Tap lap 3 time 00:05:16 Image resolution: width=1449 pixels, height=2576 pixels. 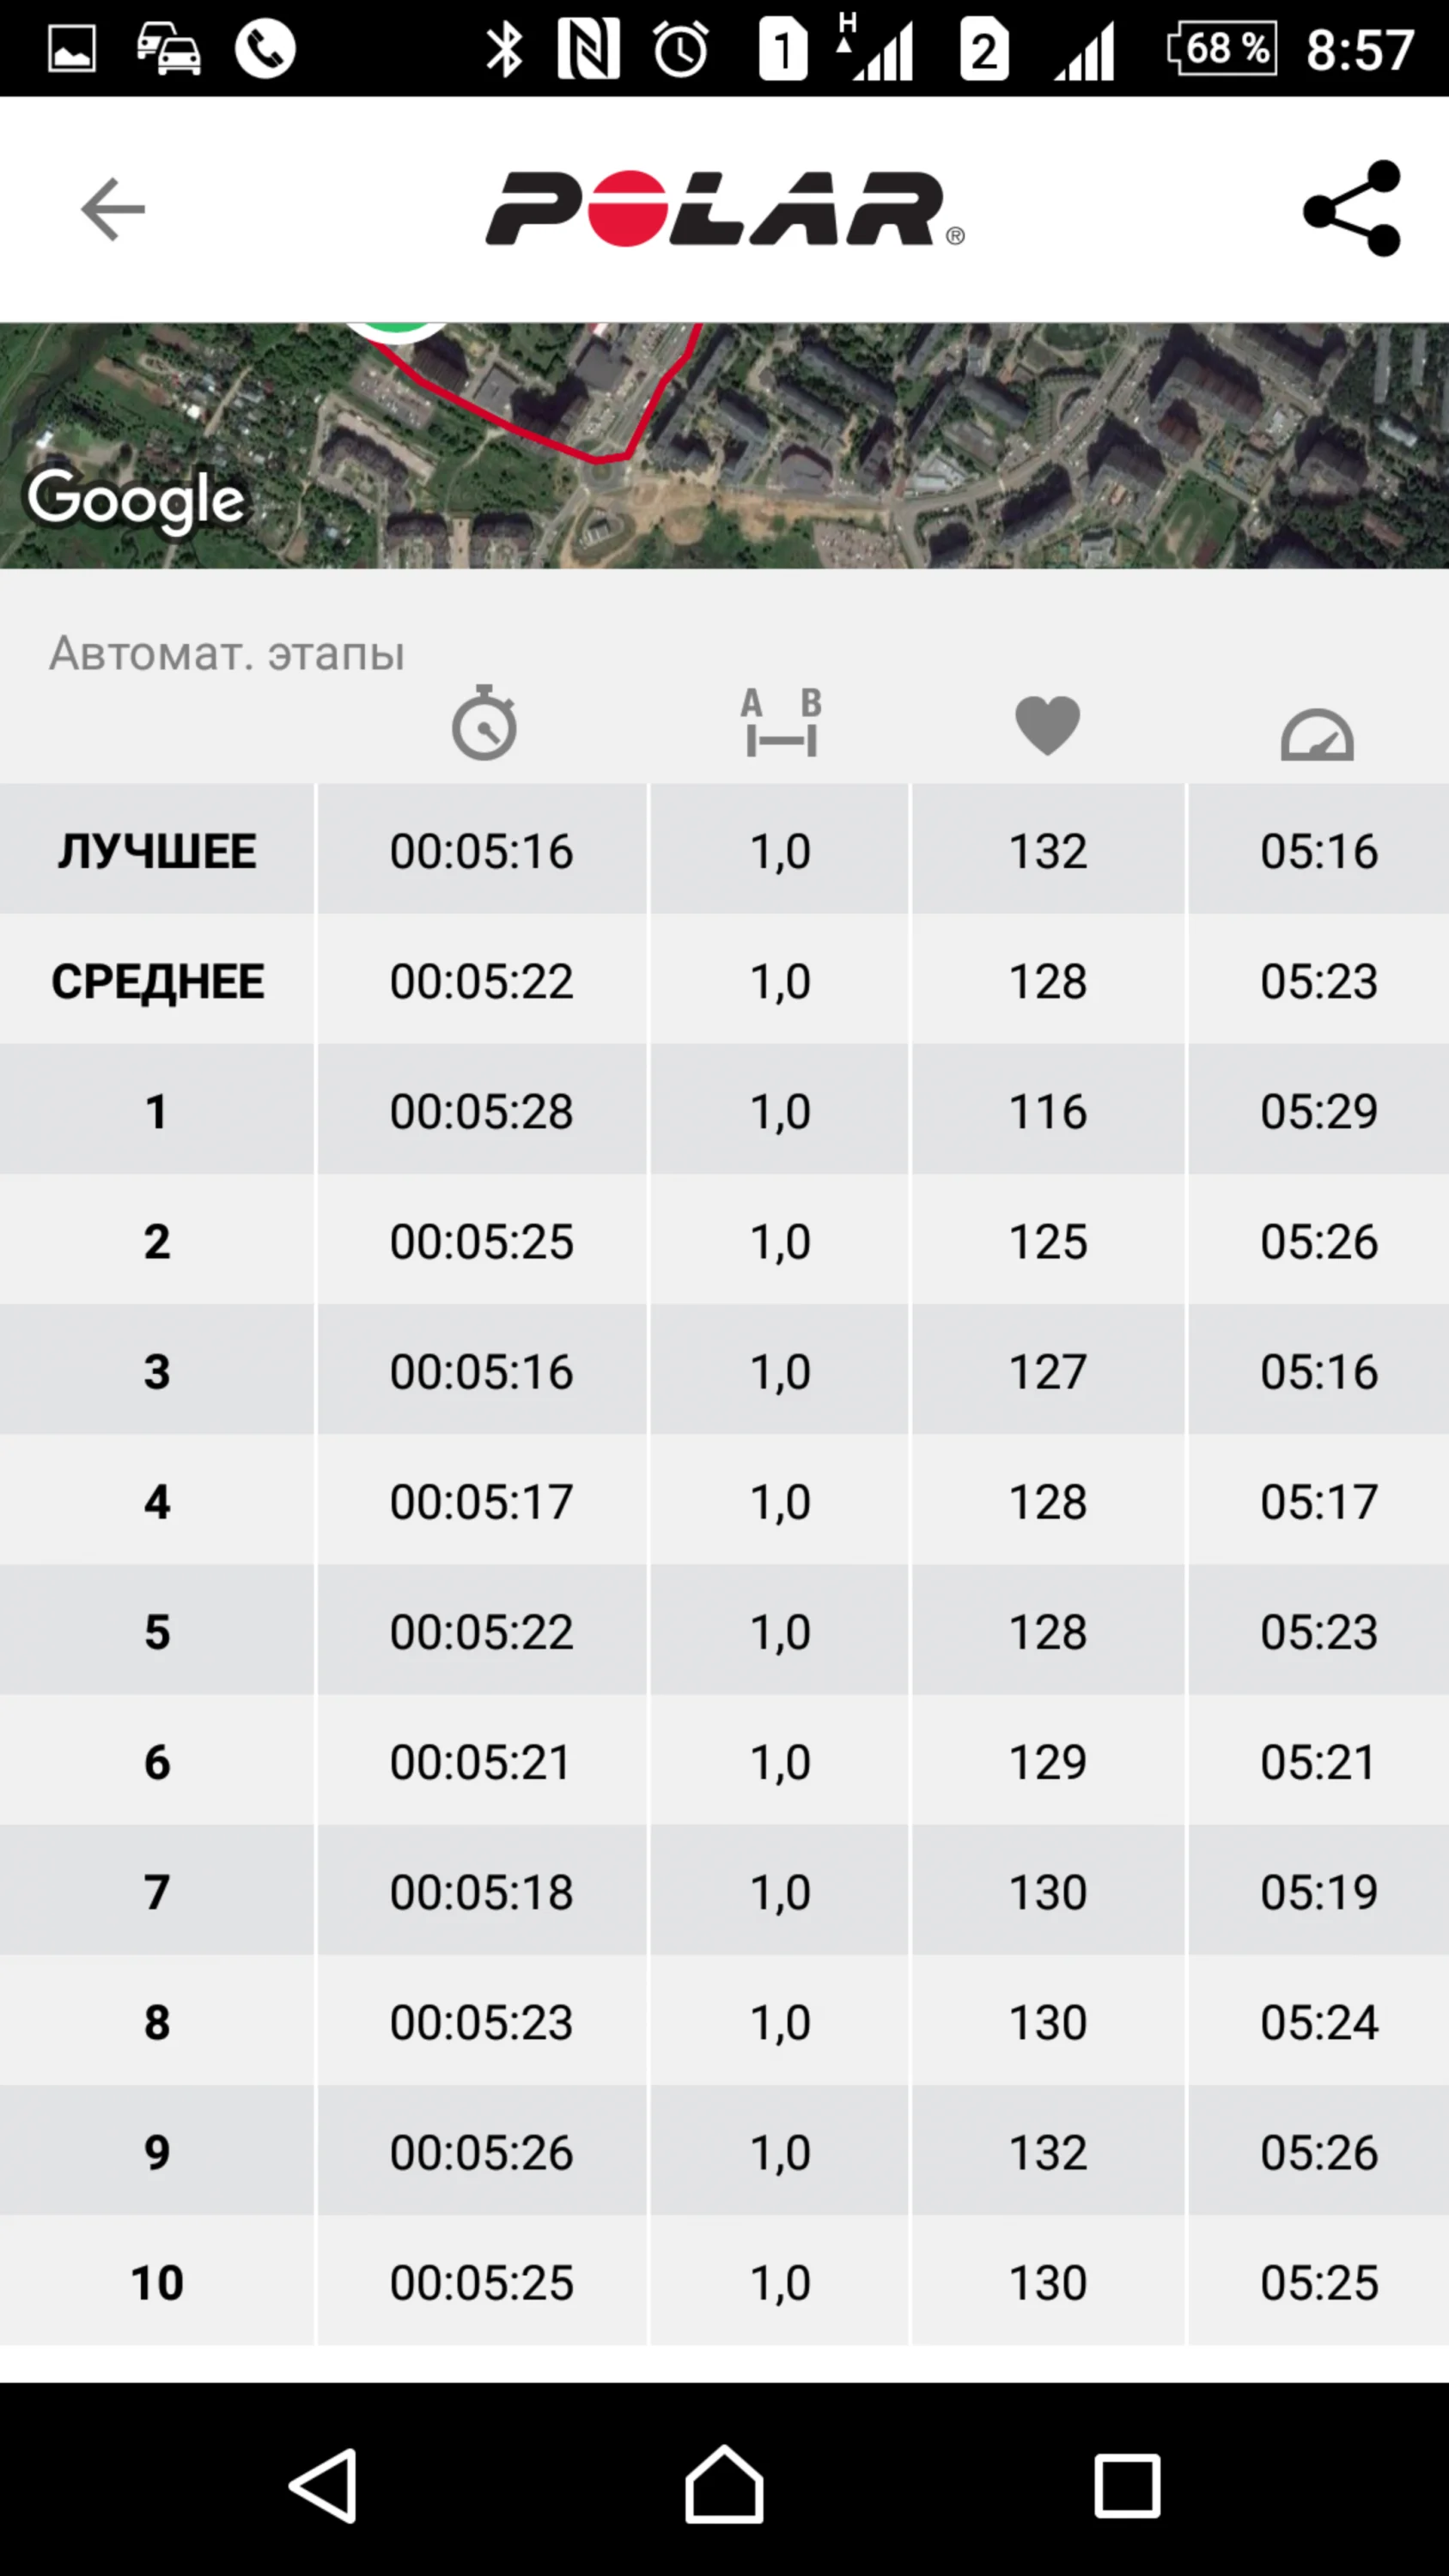click(481, 1371)
